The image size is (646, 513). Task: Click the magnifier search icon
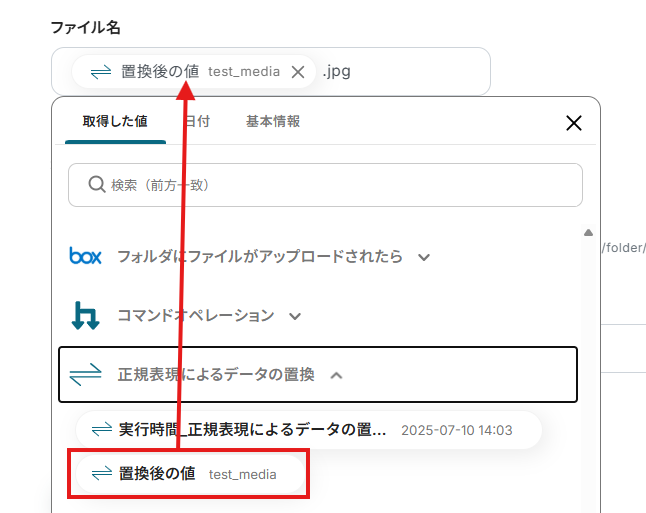[x=97, y=184]
